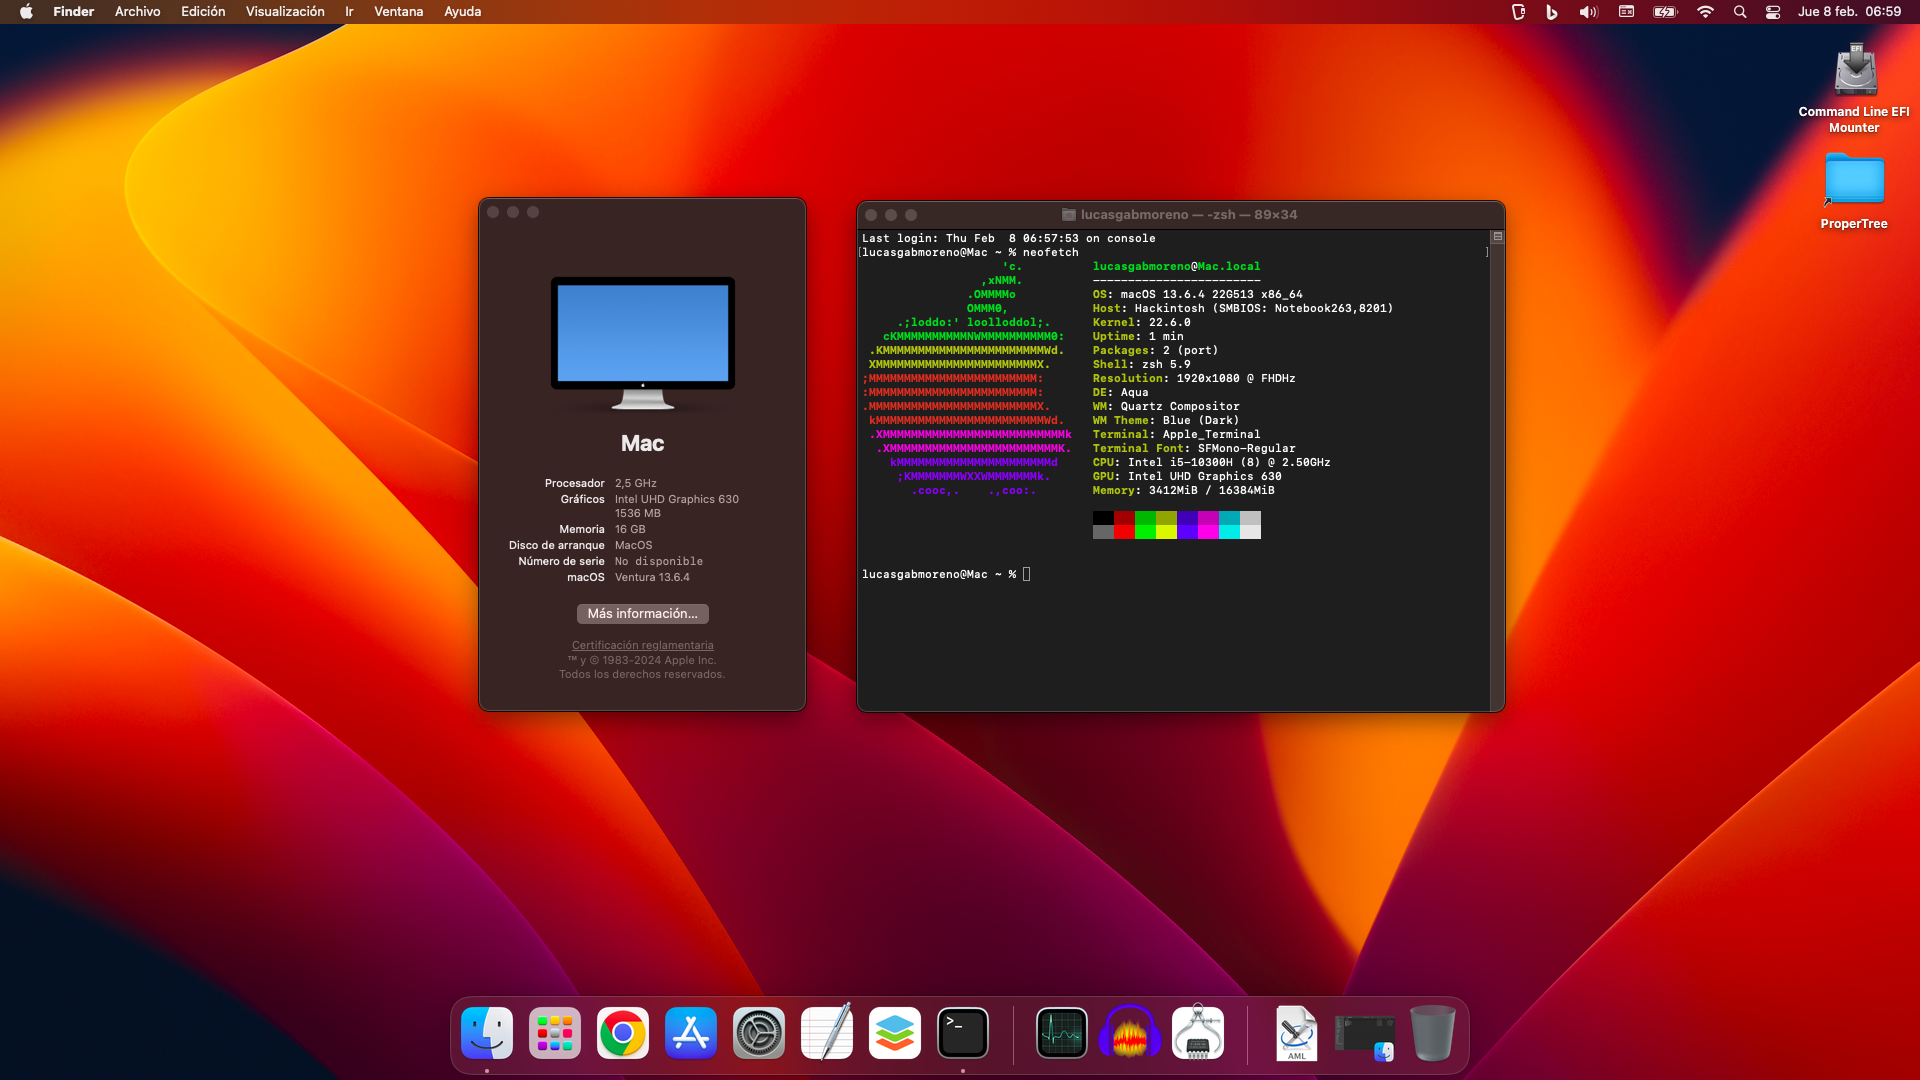Image resolution: width=1920 pixels, height=1080 pixels.
Task: Launch App Store from the dock
Action: [x=691, y=1033]
